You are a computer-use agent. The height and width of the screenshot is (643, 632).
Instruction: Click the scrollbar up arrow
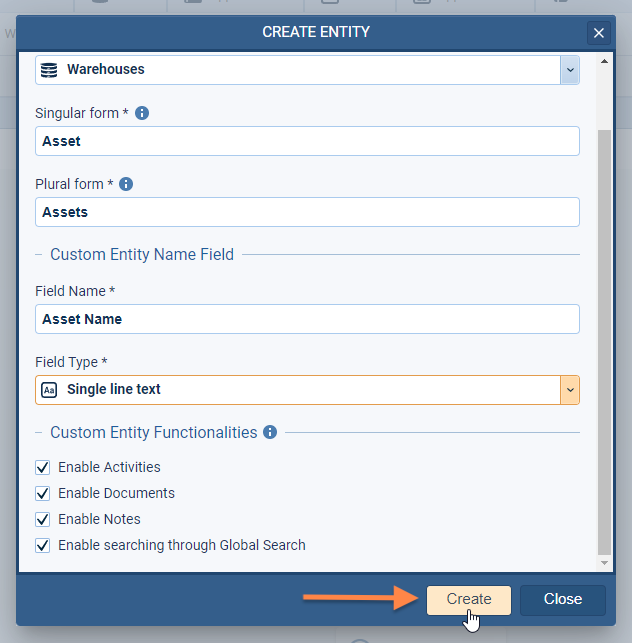pos(603,62)
